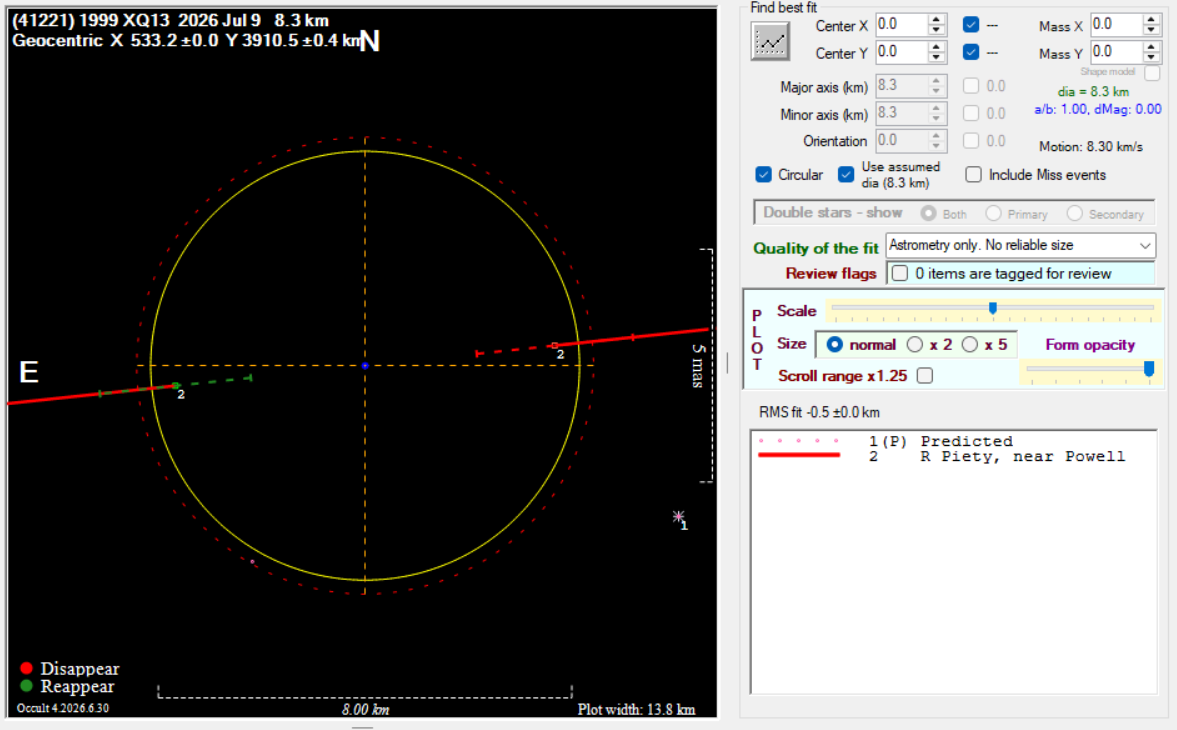
Task: Click the dia = 8.3 km label
Action: point(1093,92)
